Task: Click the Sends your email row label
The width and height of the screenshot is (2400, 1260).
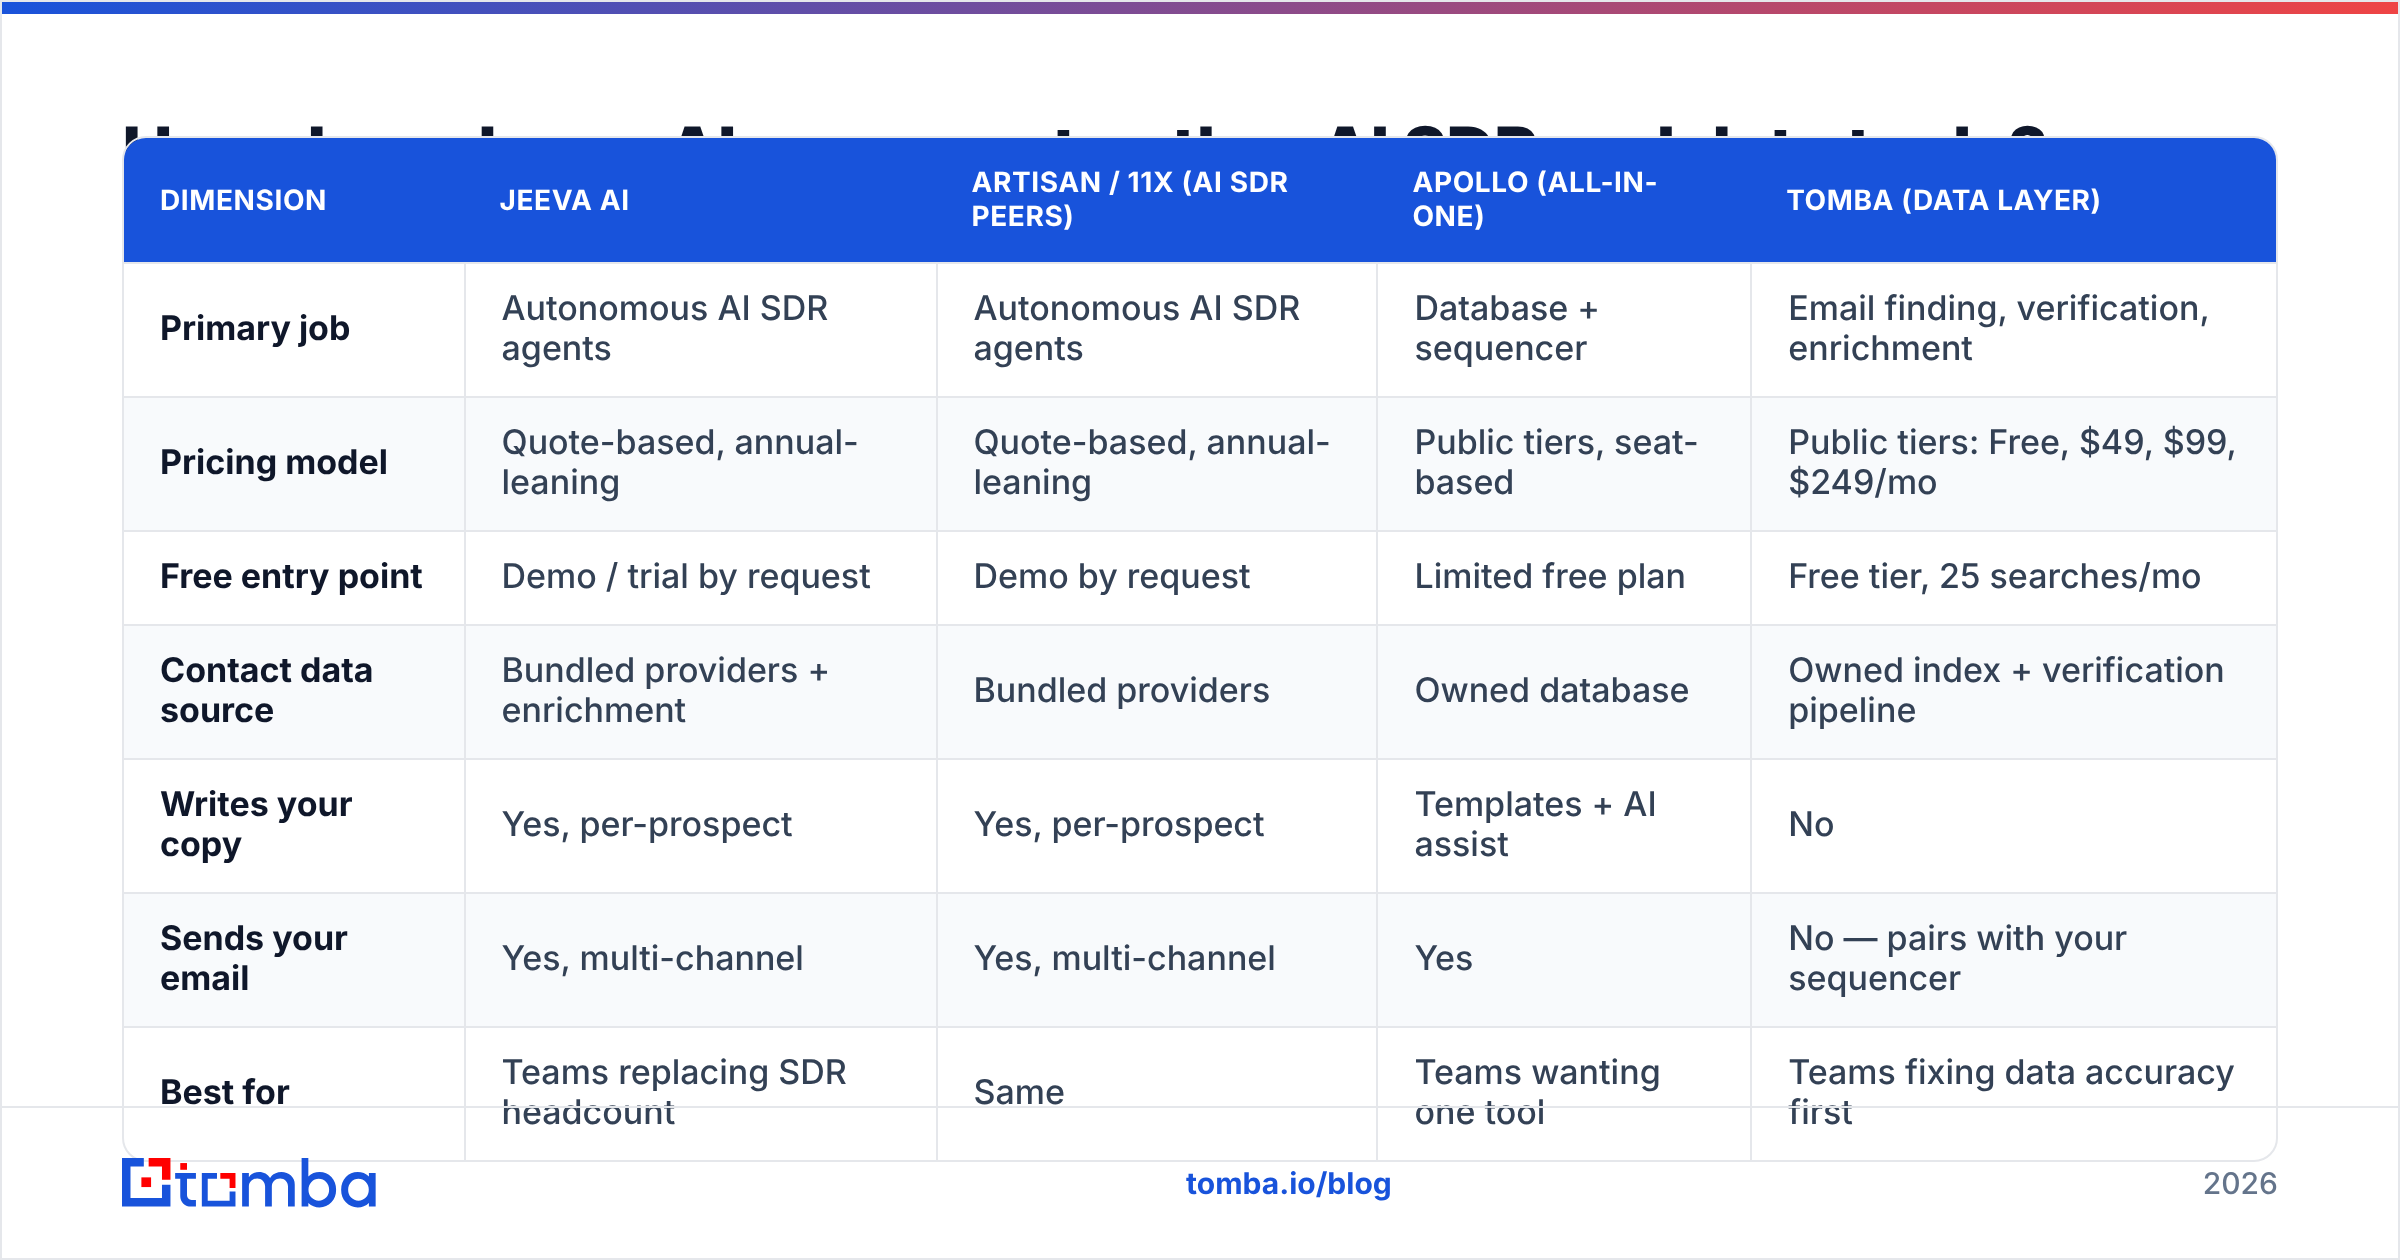Action: pos(253,958)
